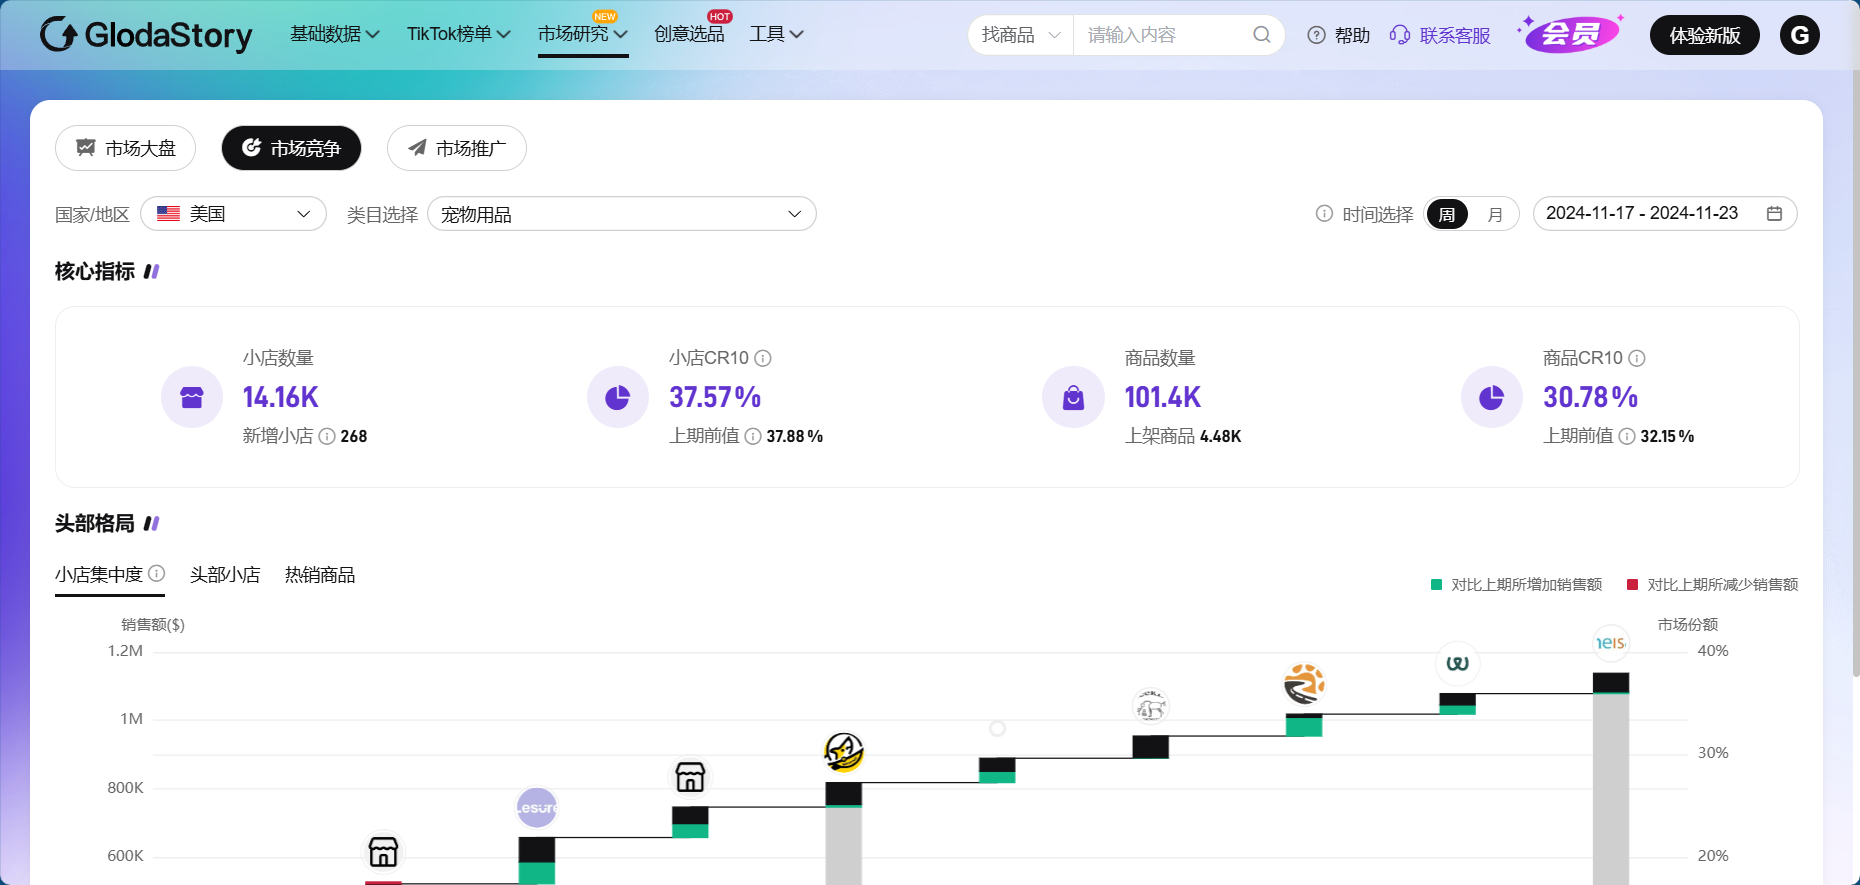Click the 体验新版 button
Image resolution: width=1860 pixels, height=885 pixels.
point(1704,35)
